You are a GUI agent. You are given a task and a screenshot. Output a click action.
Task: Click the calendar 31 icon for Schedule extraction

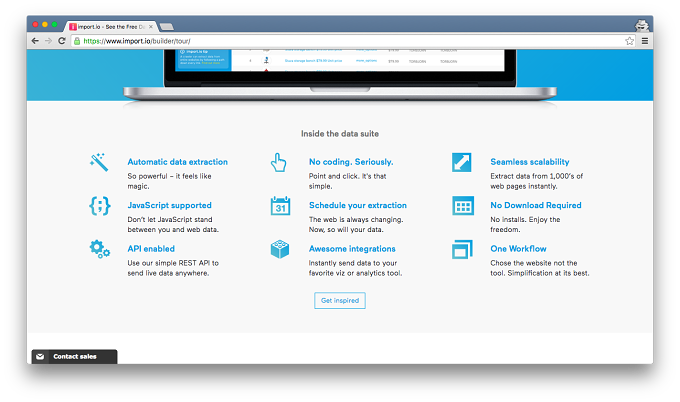[280, 206]
